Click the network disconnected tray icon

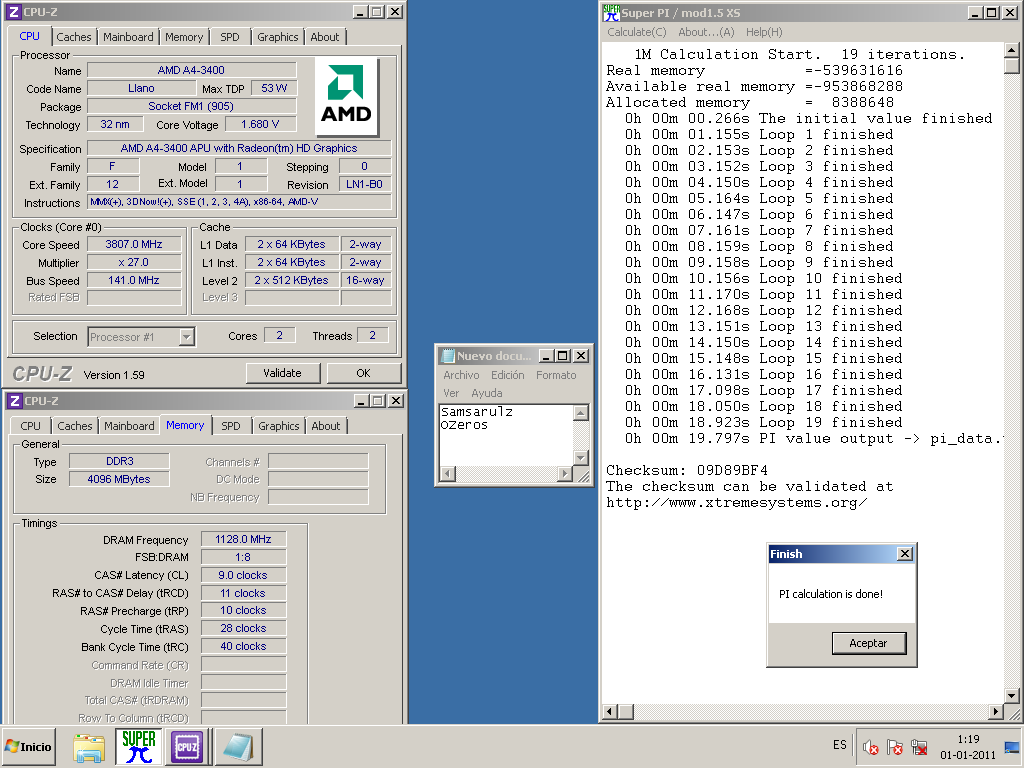(919, 746)
